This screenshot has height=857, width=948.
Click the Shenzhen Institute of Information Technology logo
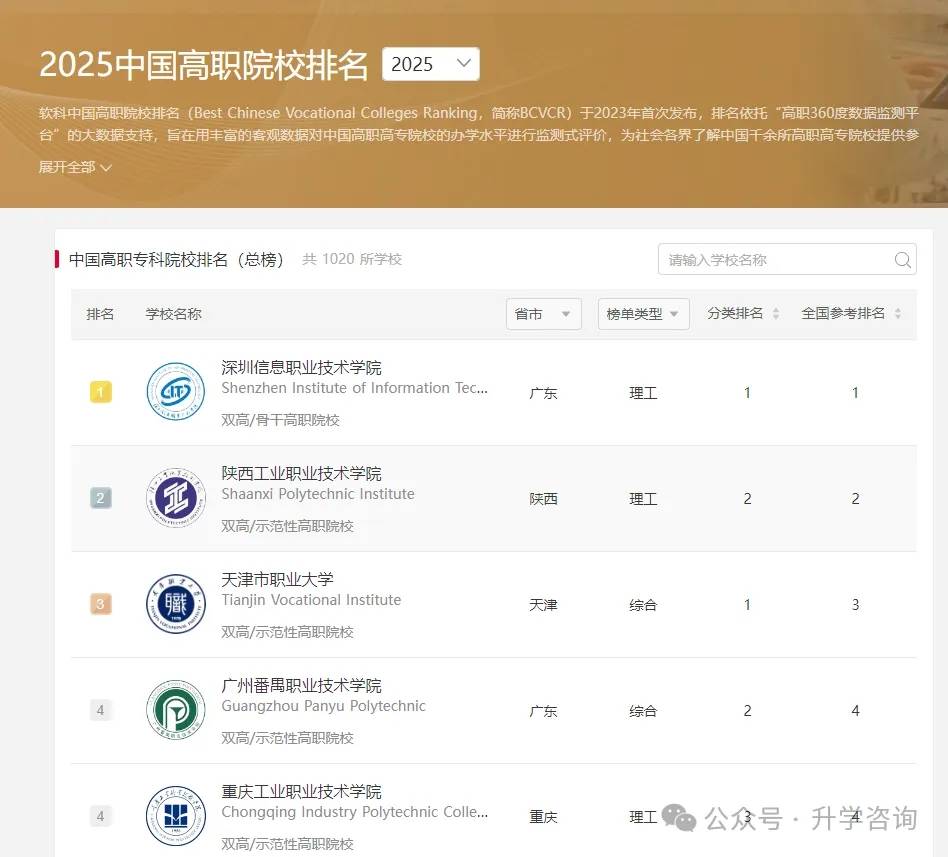176,391
